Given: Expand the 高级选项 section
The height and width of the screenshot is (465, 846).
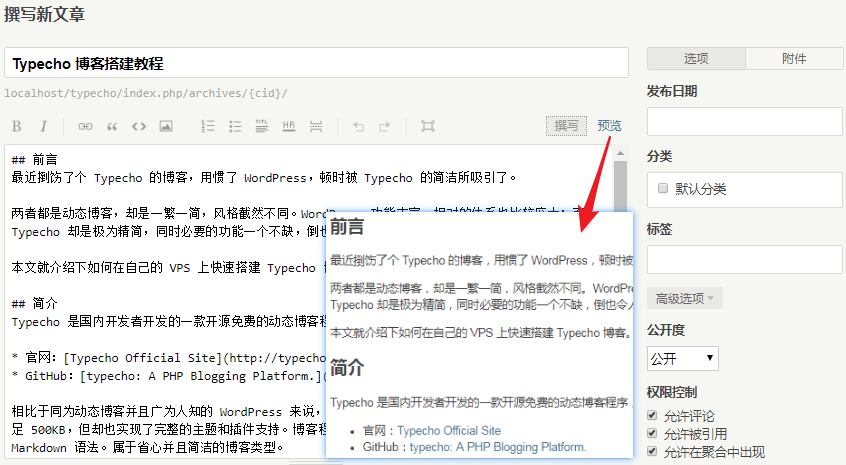Looking at the screenshot, I should [x=684, y=298].
